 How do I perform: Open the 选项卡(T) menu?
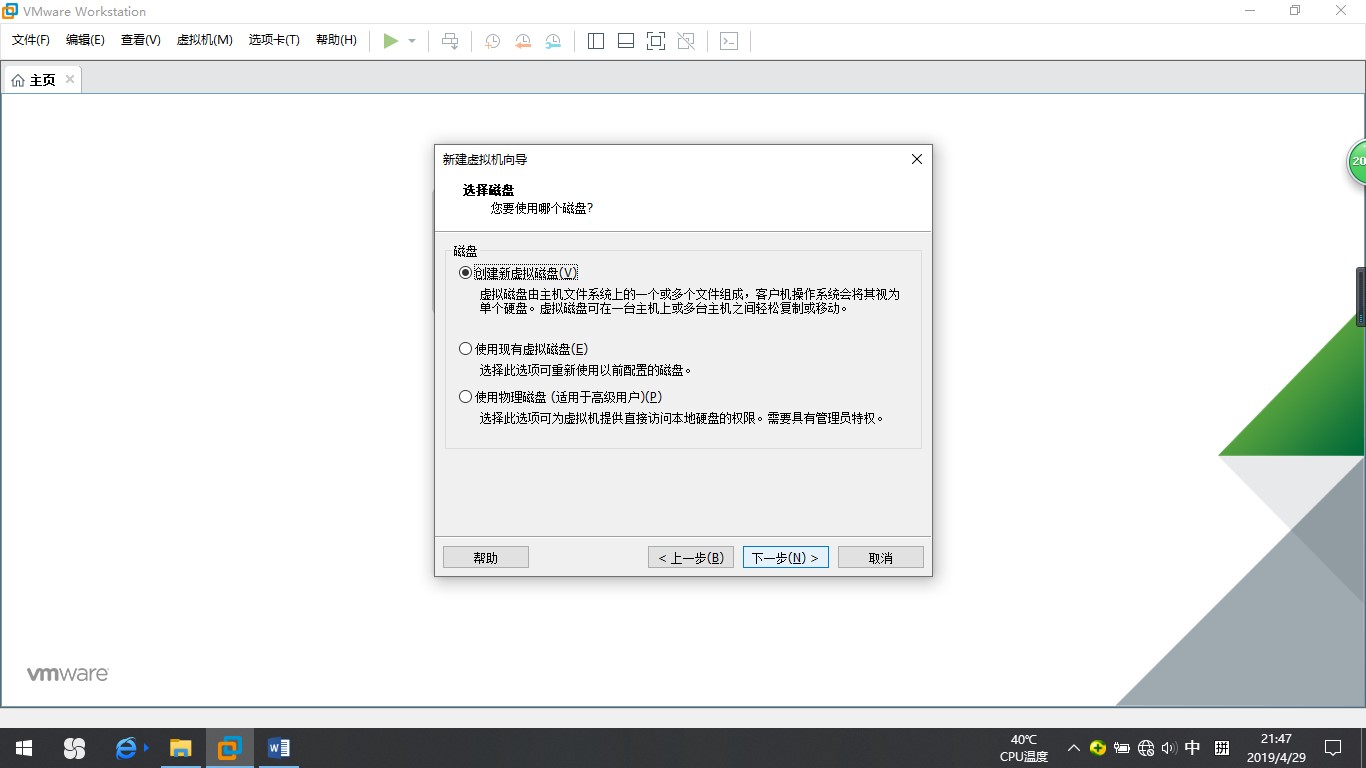(x=274, y=40)
